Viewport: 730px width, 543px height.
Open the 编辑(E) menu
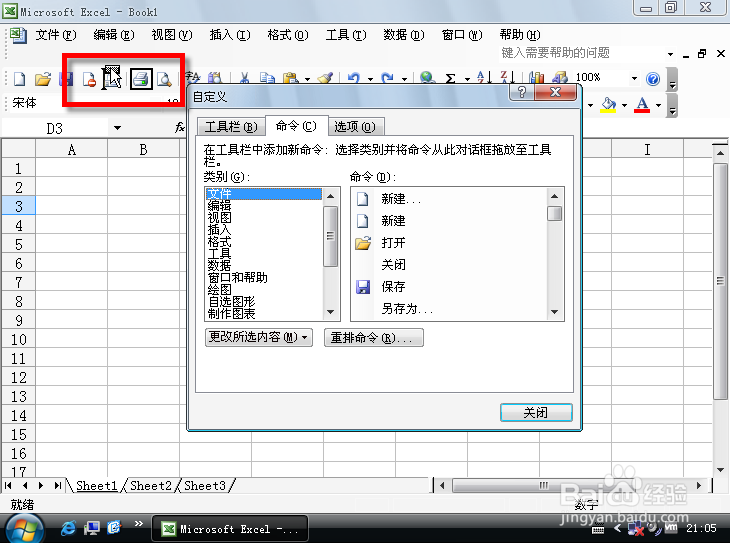pyautogui.click(x=113, y=35)
